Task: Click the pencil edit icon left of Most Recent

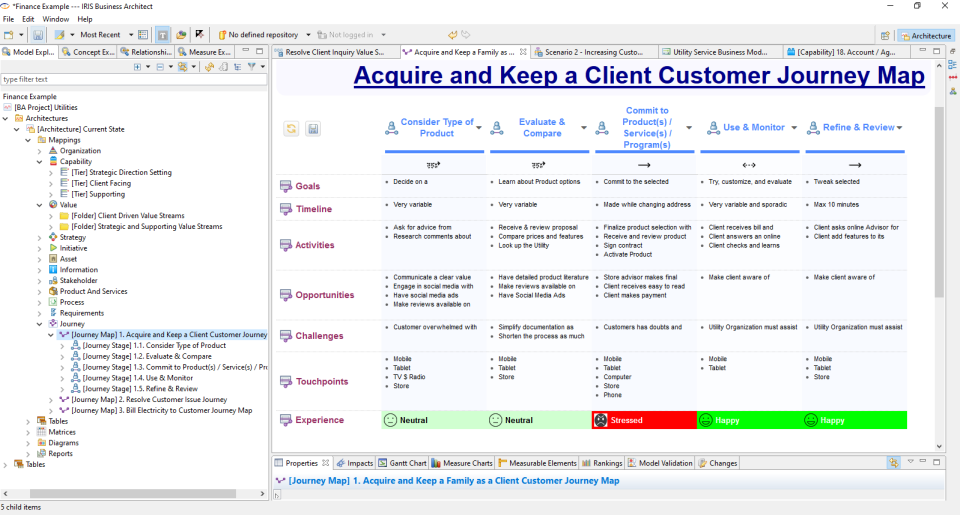Action: [59, 35]
